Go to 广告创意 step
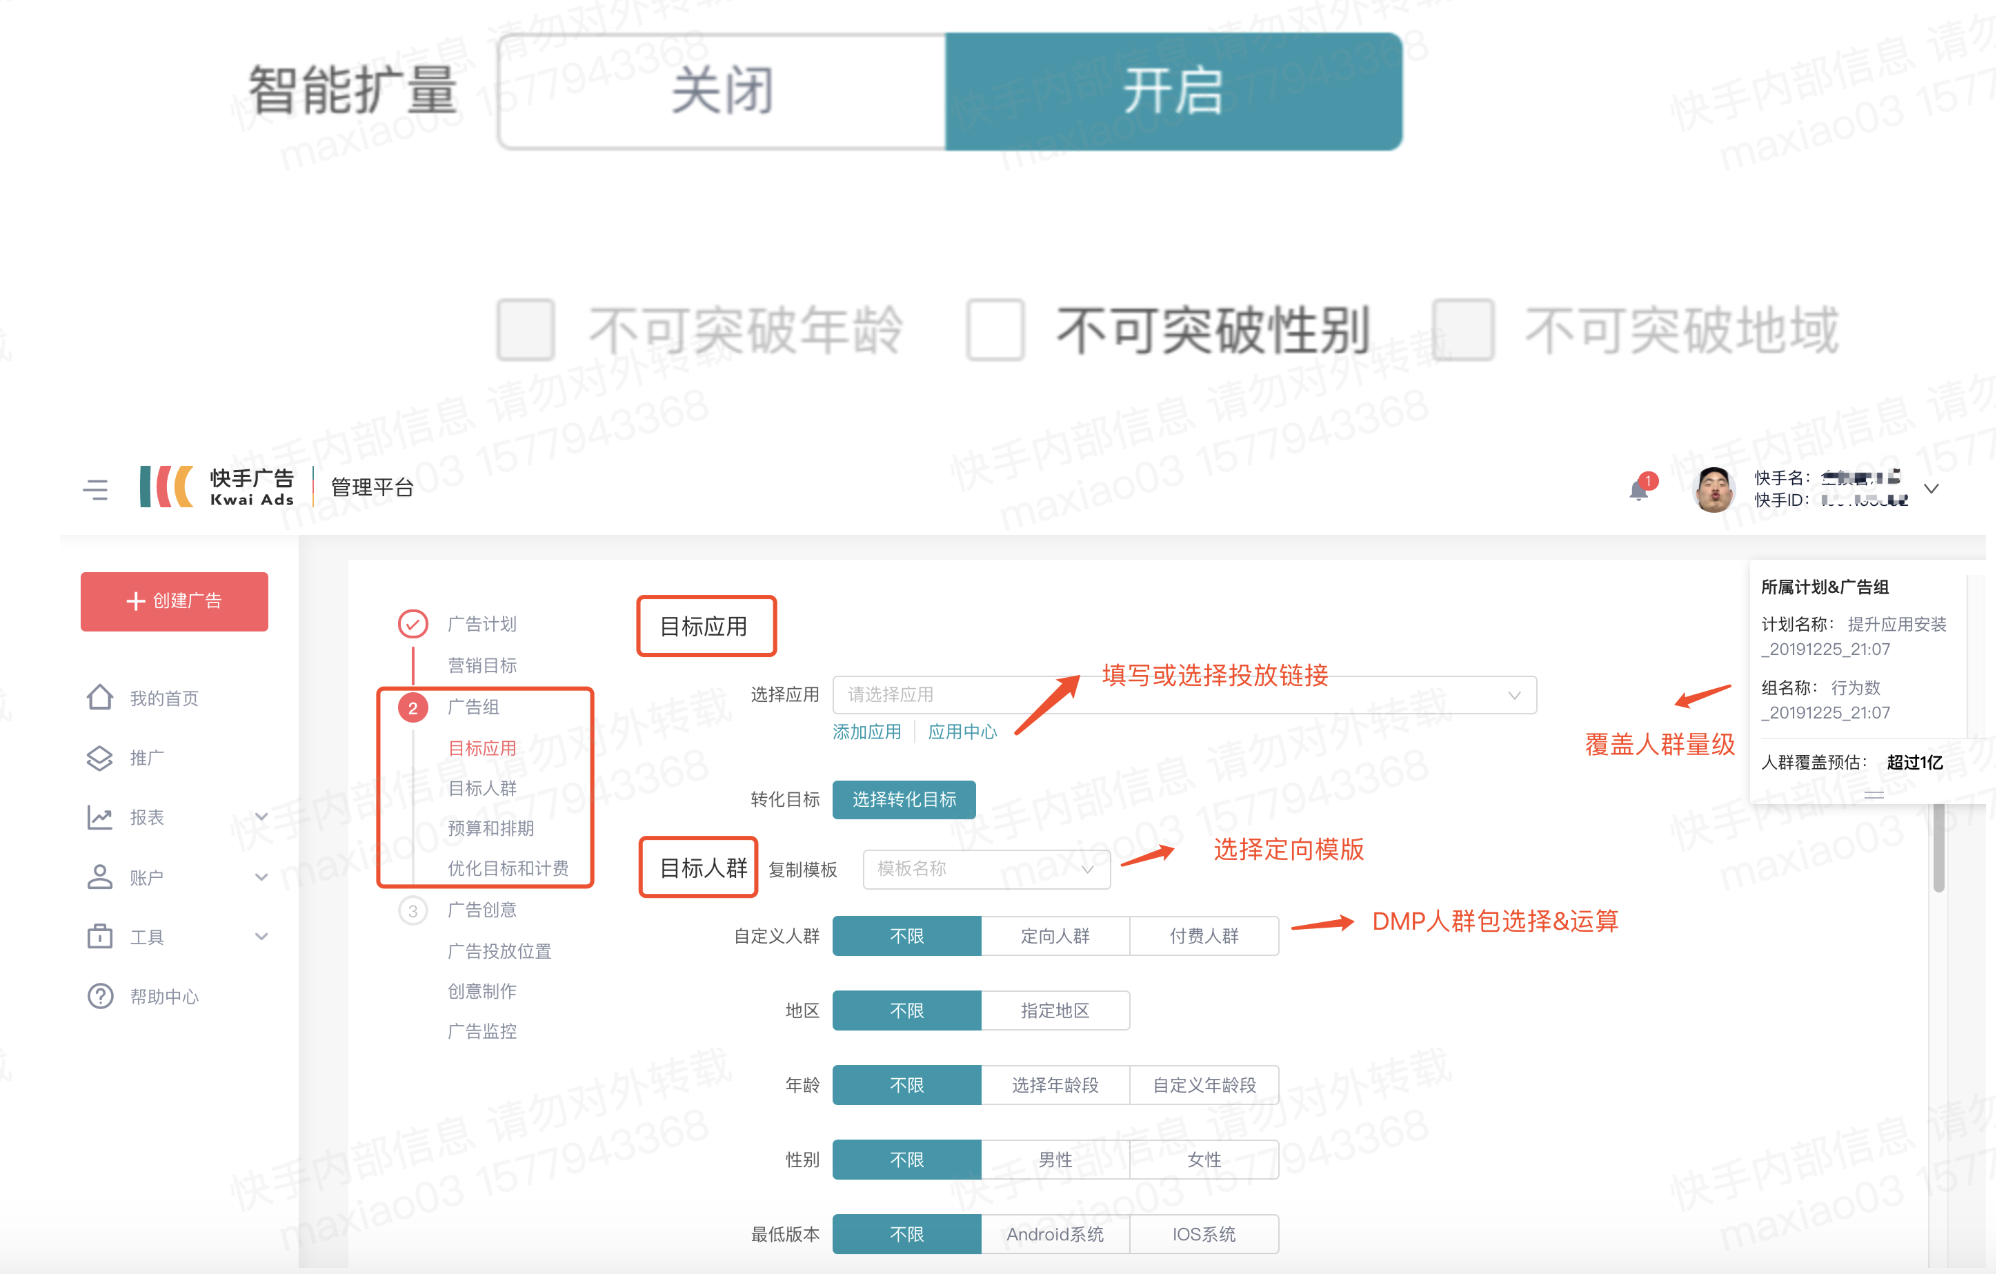The image size is (1996, 1274). (482, 910)
